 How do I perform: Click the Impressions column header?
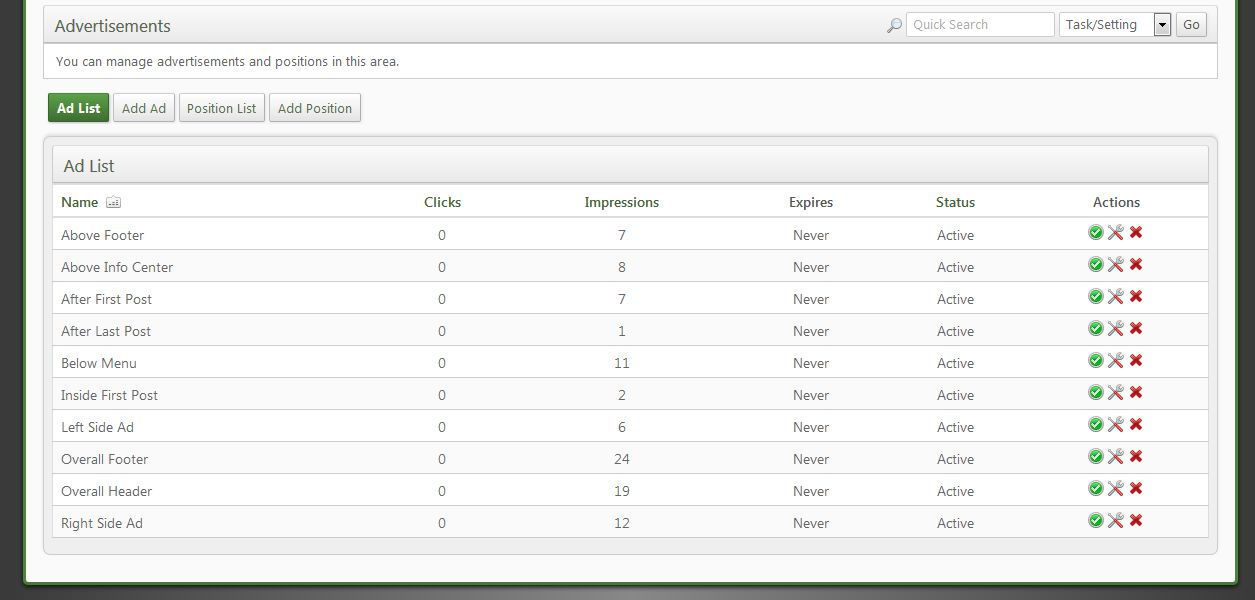pyautogui.click(x=621, y=202)
